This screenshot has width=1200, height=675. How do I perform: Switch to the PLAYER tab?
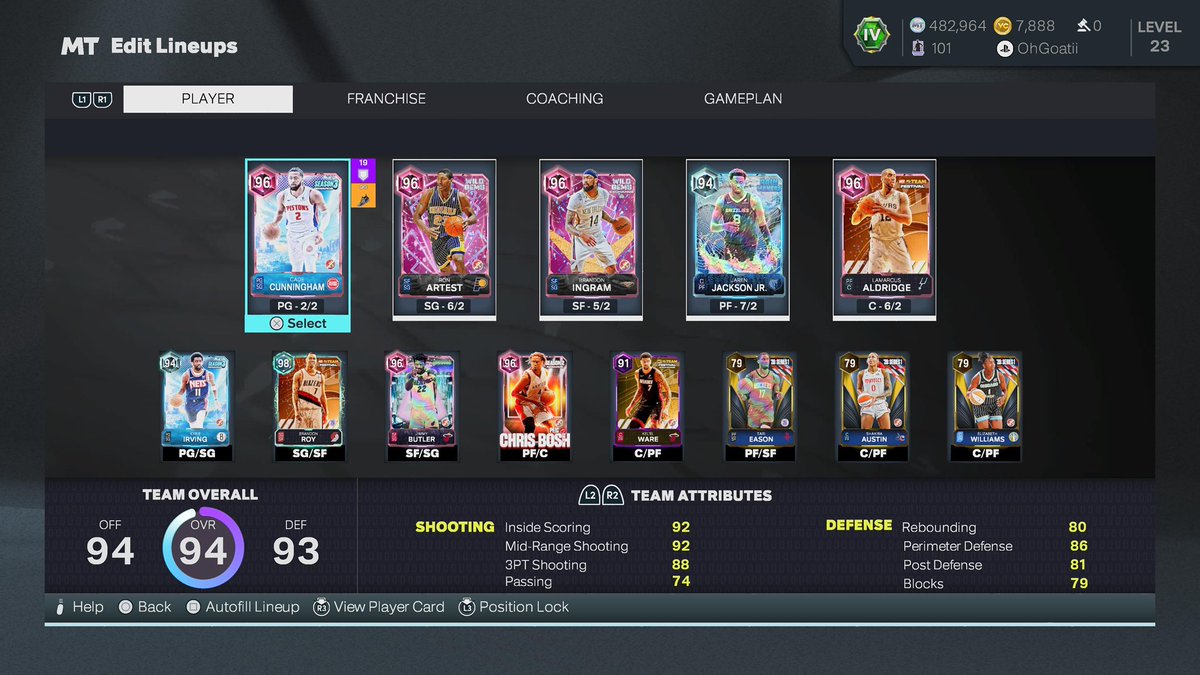(208, 99)
